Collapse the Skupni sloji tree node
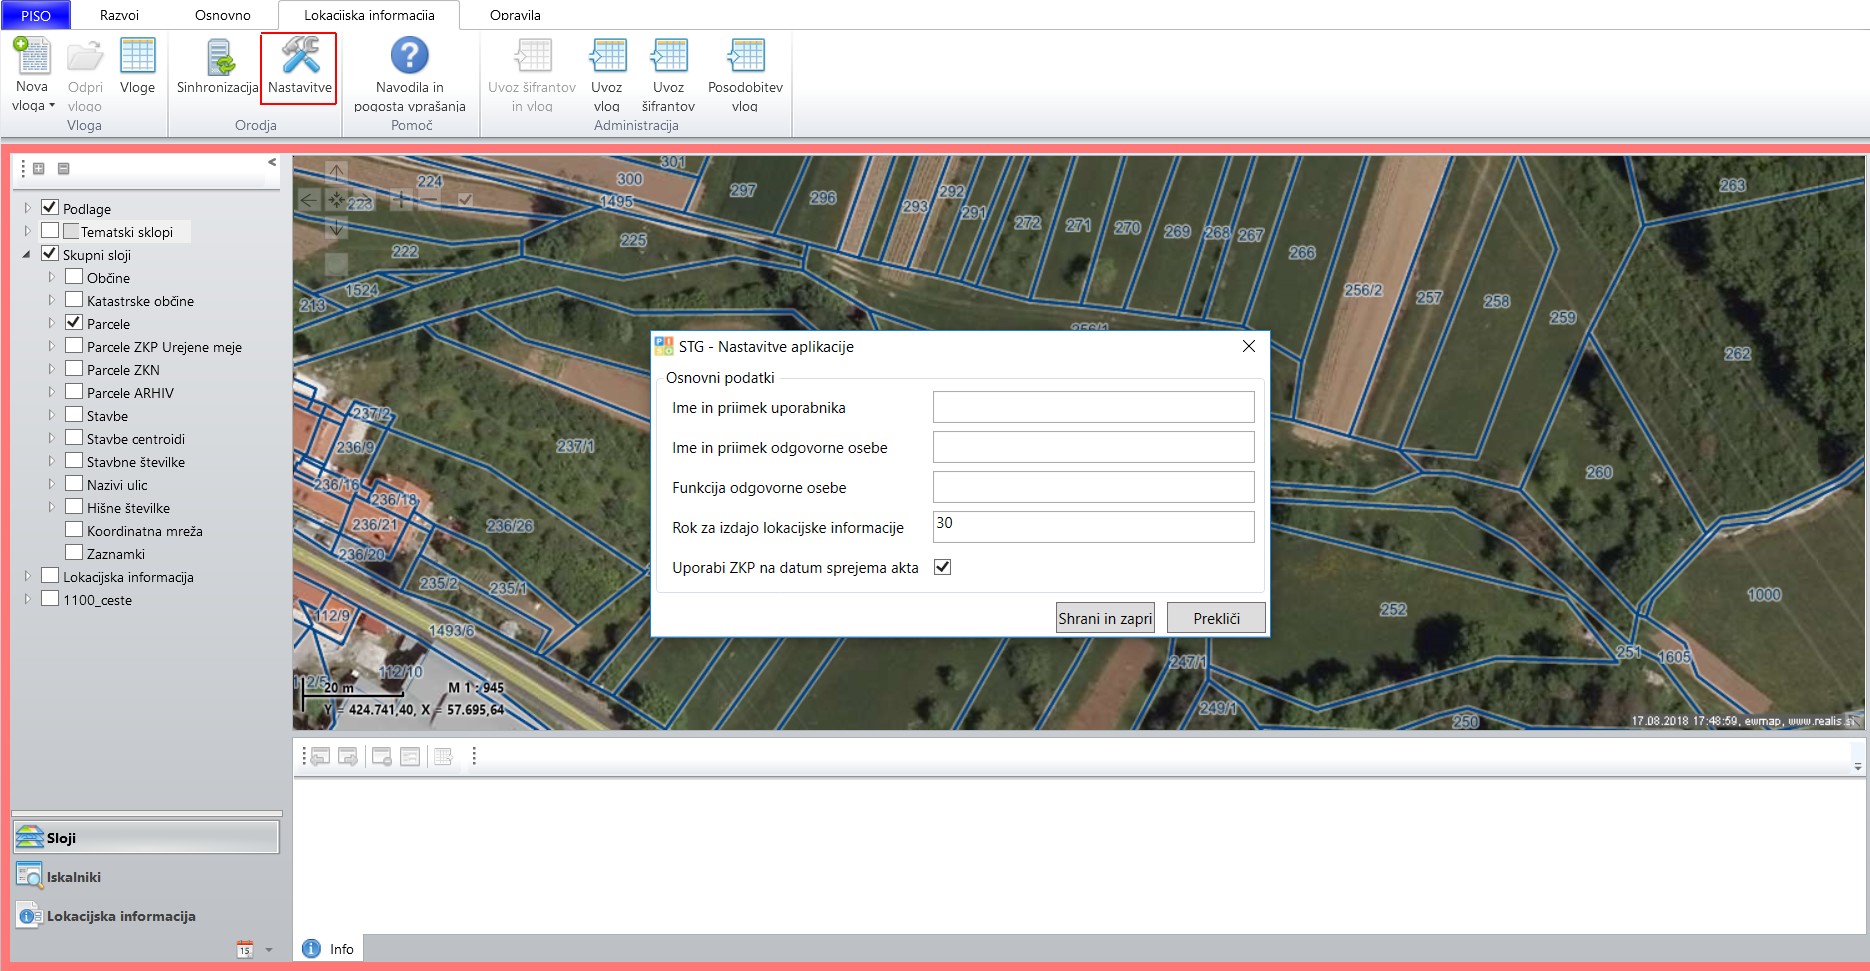Screen dimensions: 1870x971 (27, 254)
